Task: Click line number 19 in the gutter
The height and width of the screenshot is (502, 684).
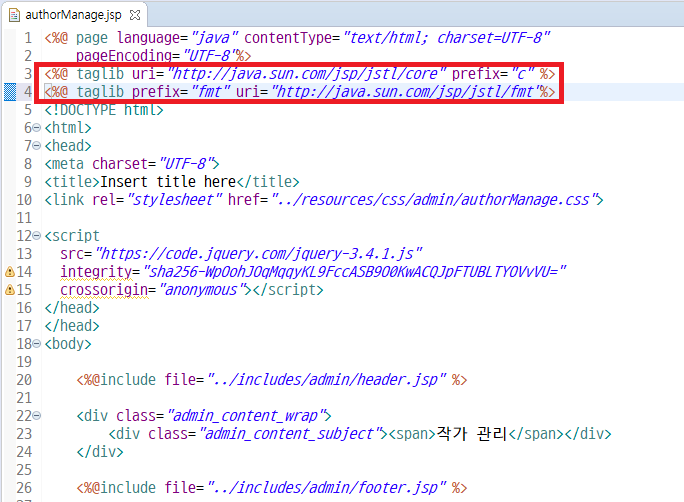Action: click(x=24, y=362)
